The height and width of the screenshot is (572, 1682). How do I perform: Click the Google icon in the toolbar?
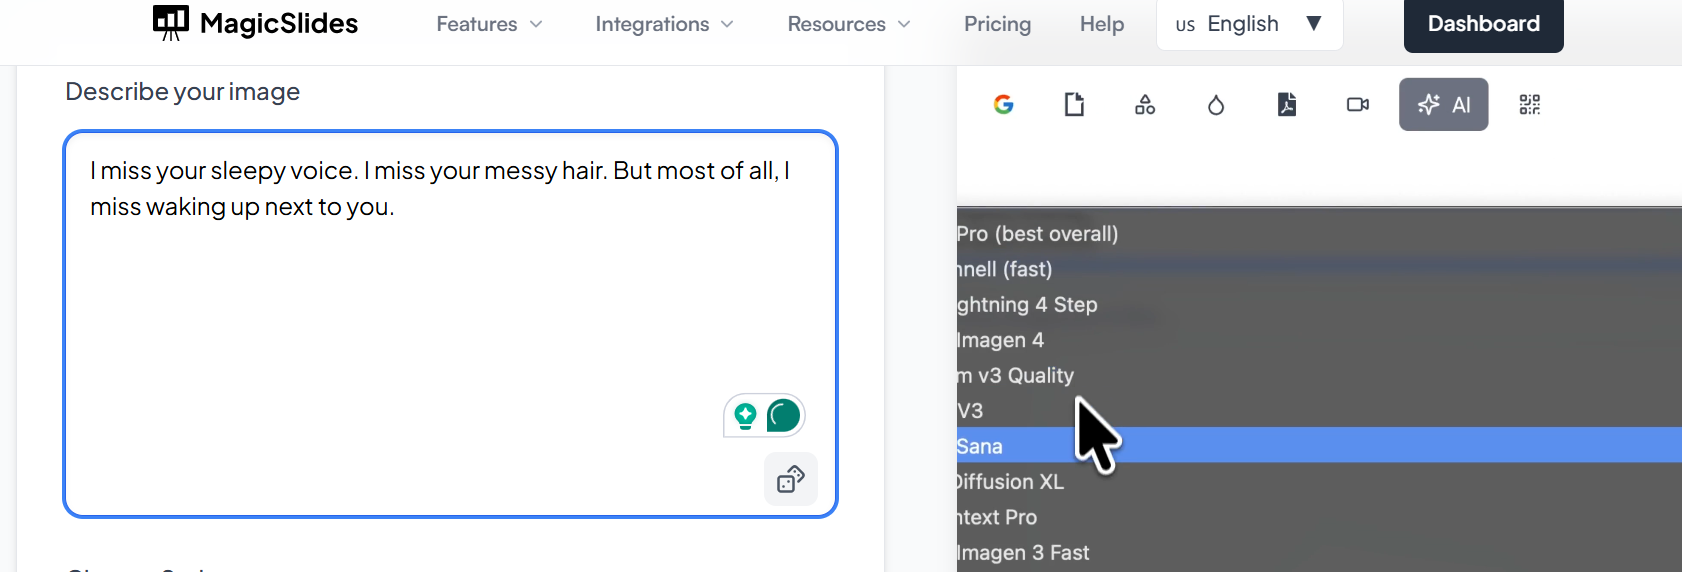pyautogui.click(x=1003, y=104)
